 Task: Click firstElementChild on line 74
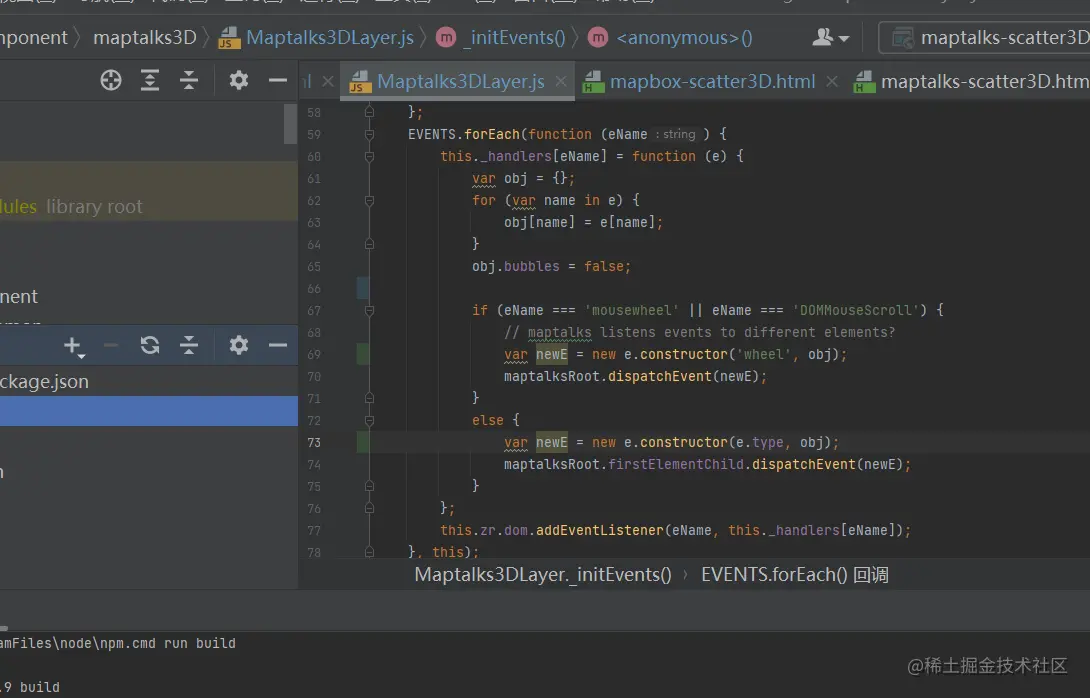[x=676, y=464]
